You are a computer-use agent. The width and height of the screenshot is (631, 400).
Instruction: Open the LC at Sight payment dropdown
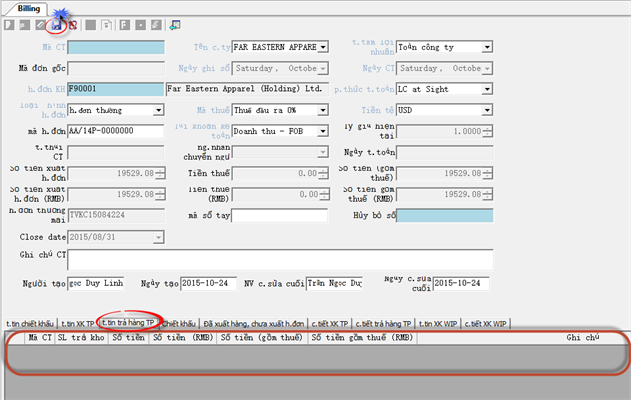pyautogui.click(x=487, y=89)
